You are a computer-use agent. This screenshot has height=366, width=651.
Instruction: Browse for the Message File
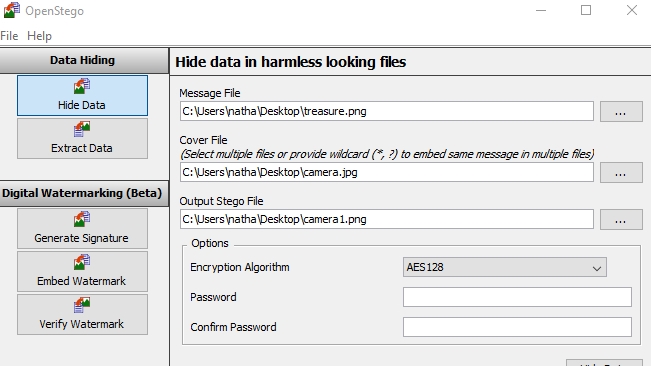tap(621, 111)
